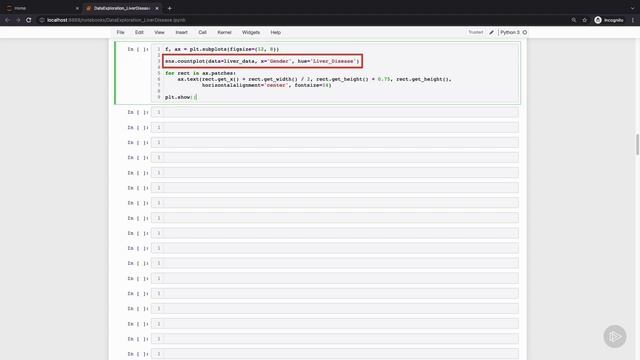Click the 'for rect in ax.patches' line

pos(200,73)
